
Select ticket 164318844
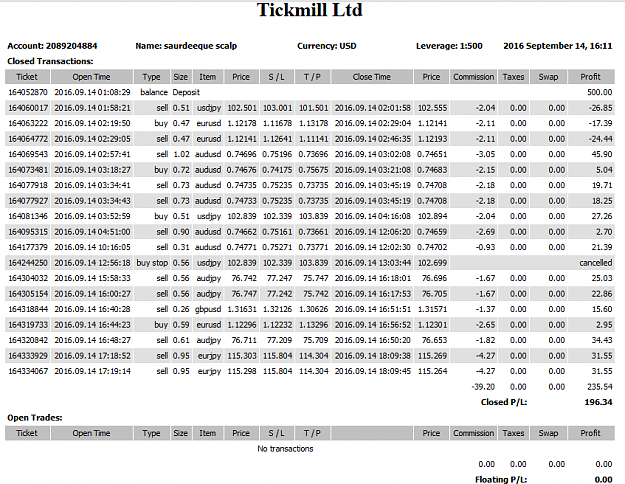tap(28, 309)
